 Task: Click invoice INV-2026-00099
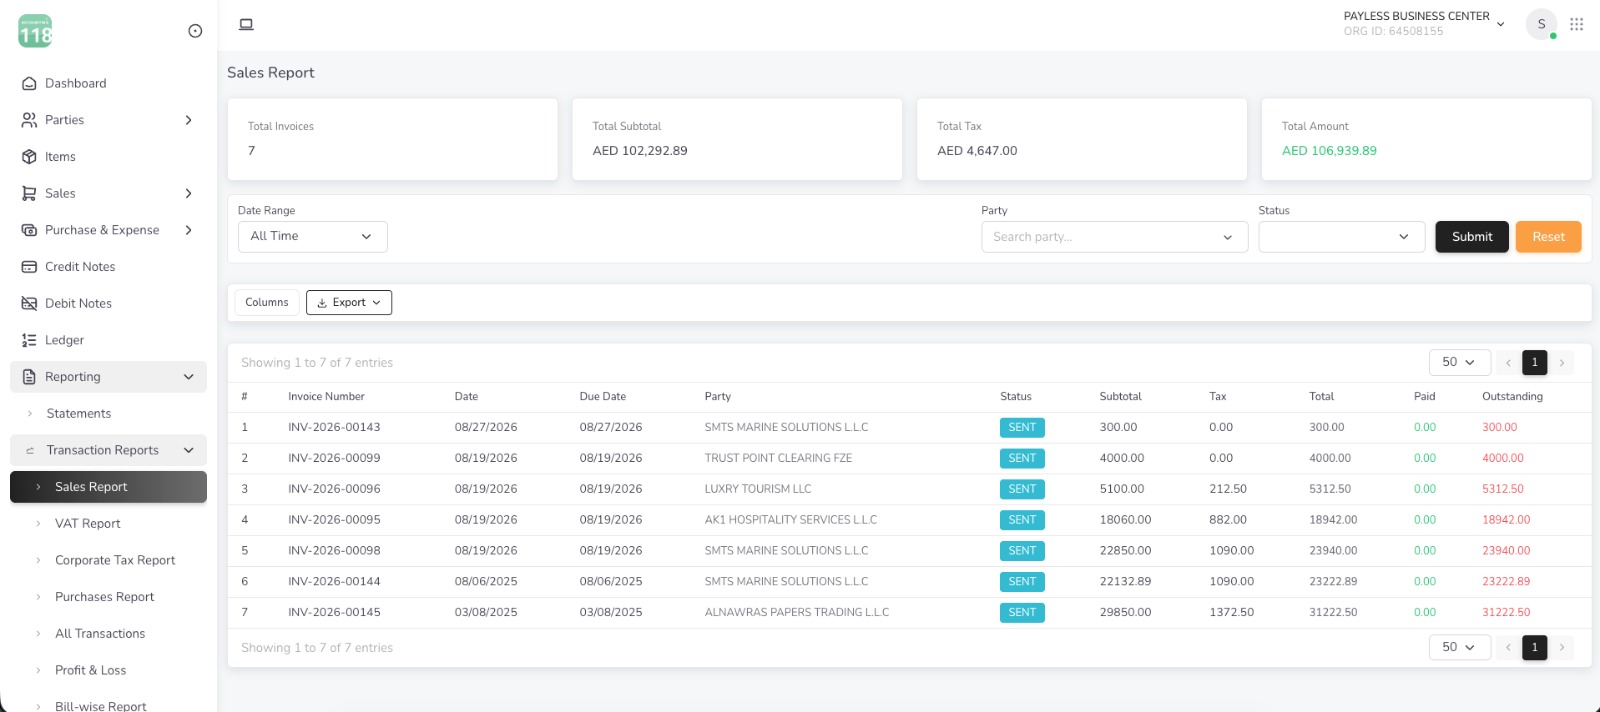pos(334,459)
